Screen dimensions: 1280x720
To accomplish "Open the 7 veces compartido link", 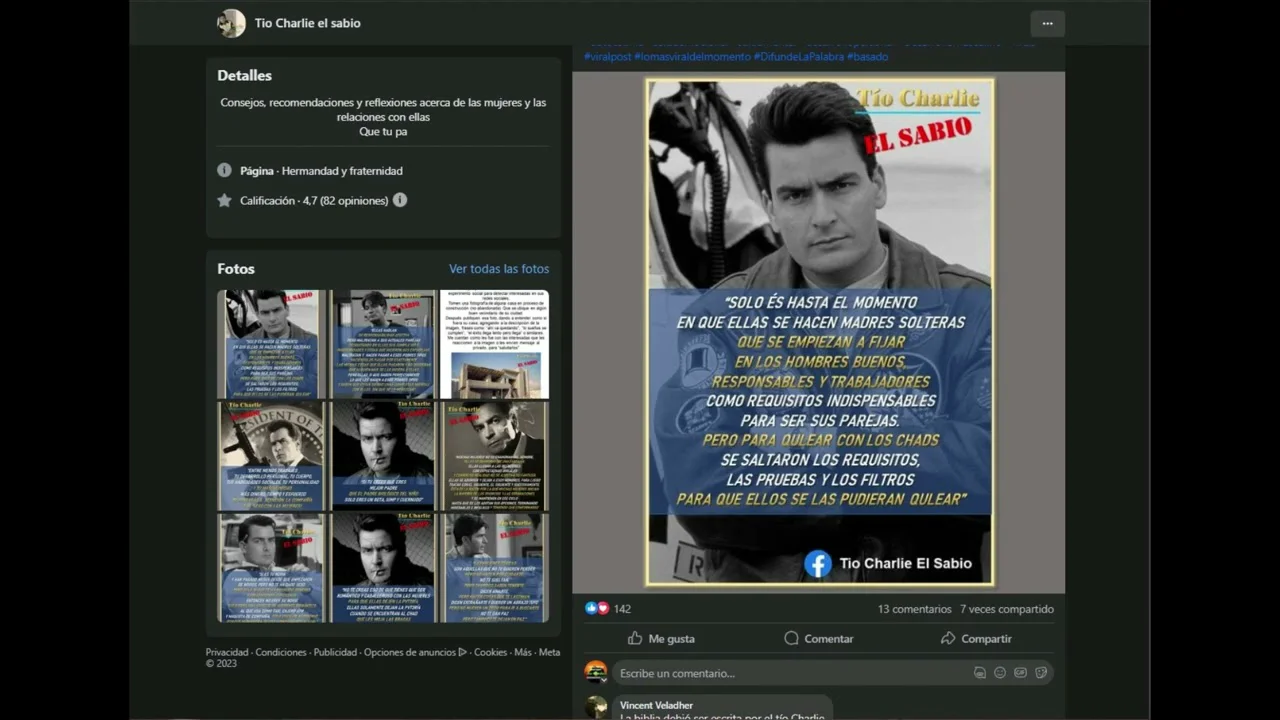I will click(1006, 609).
